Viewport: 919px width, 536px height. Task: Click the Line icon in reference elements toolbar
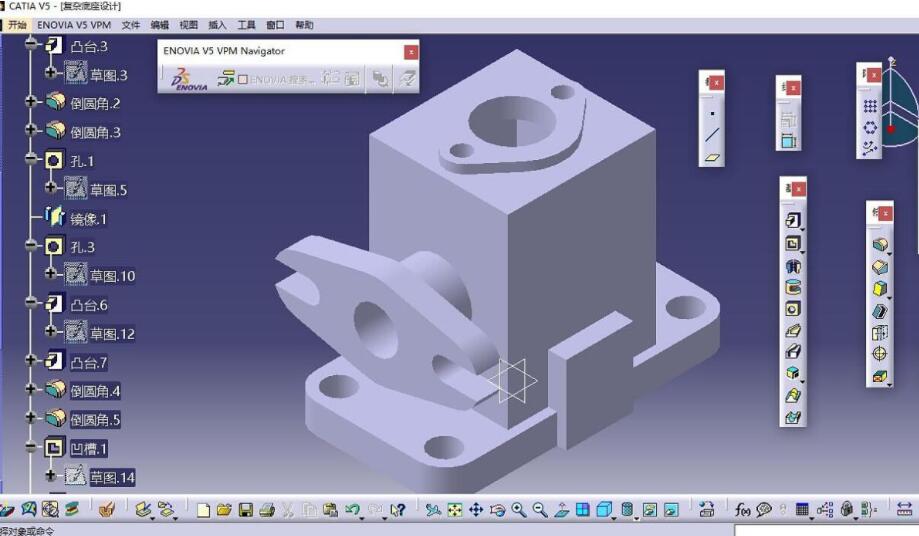point(712,135)
